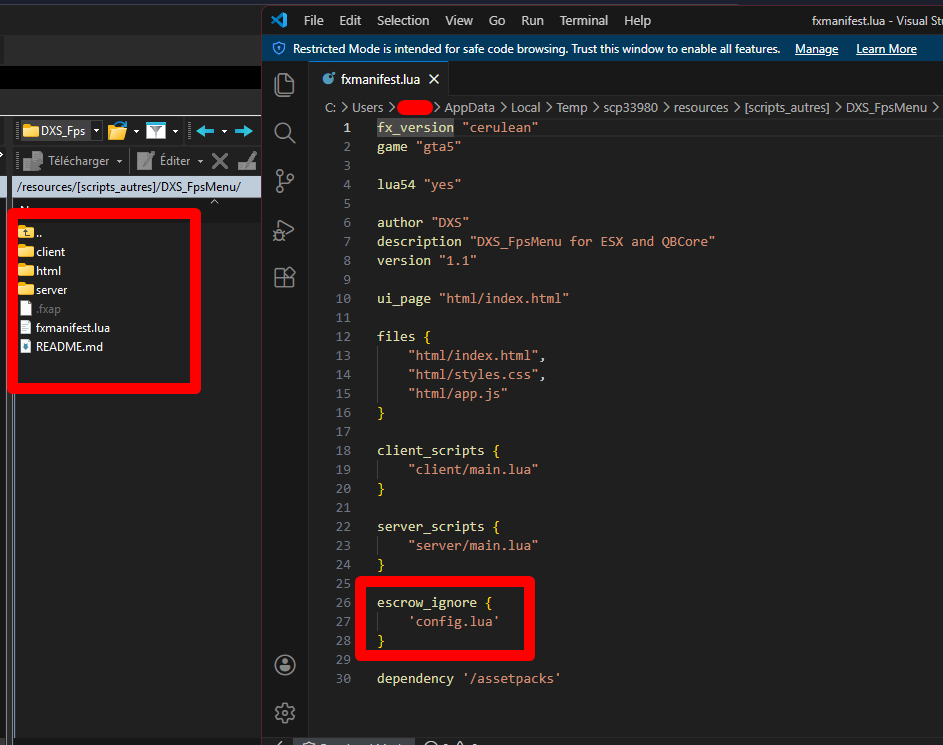
Task: Go forward with the right arrow icon
Action: [x=244, y=130]
